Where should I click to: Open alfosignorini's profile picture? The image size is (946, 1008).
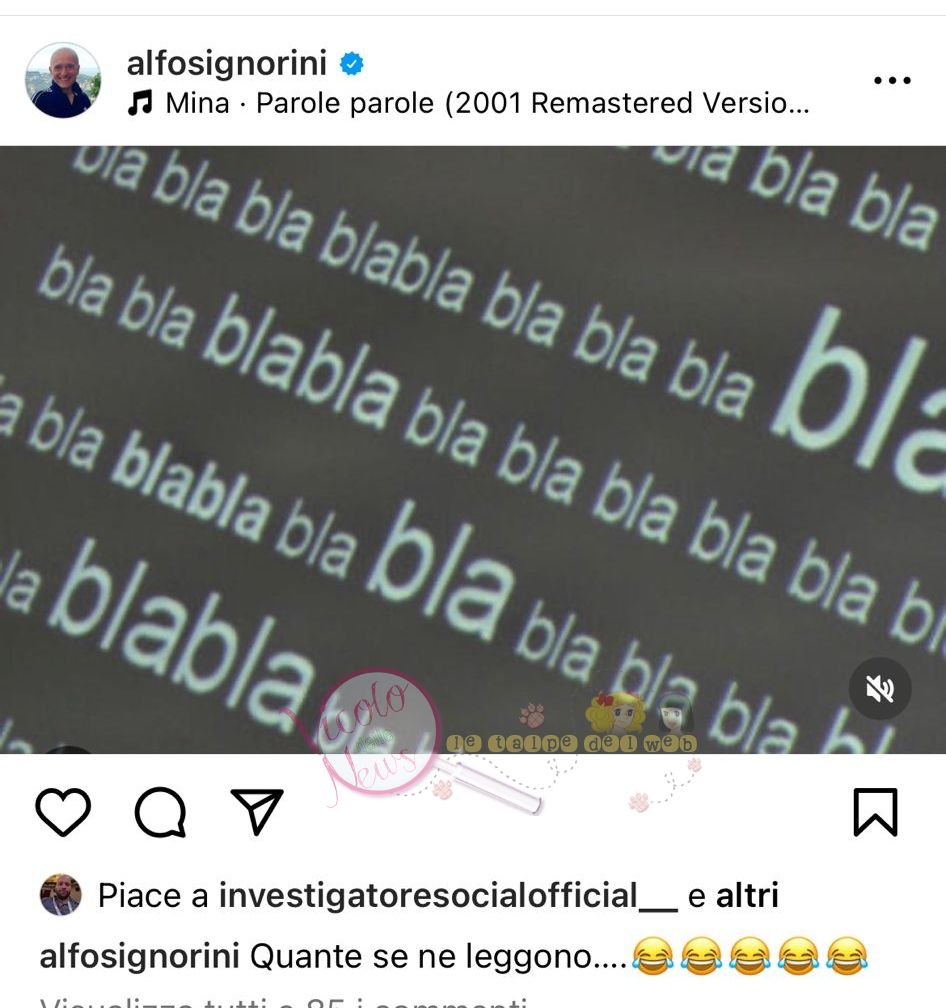point(63,80)
